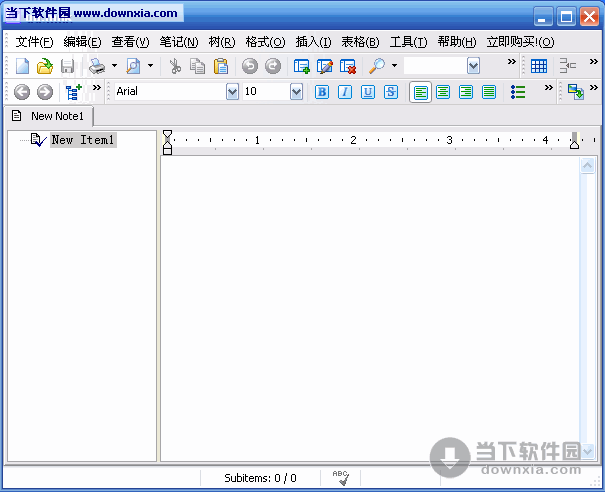Edit note properties with pencil icon
The image size is (605, 492).
[324, 66]
